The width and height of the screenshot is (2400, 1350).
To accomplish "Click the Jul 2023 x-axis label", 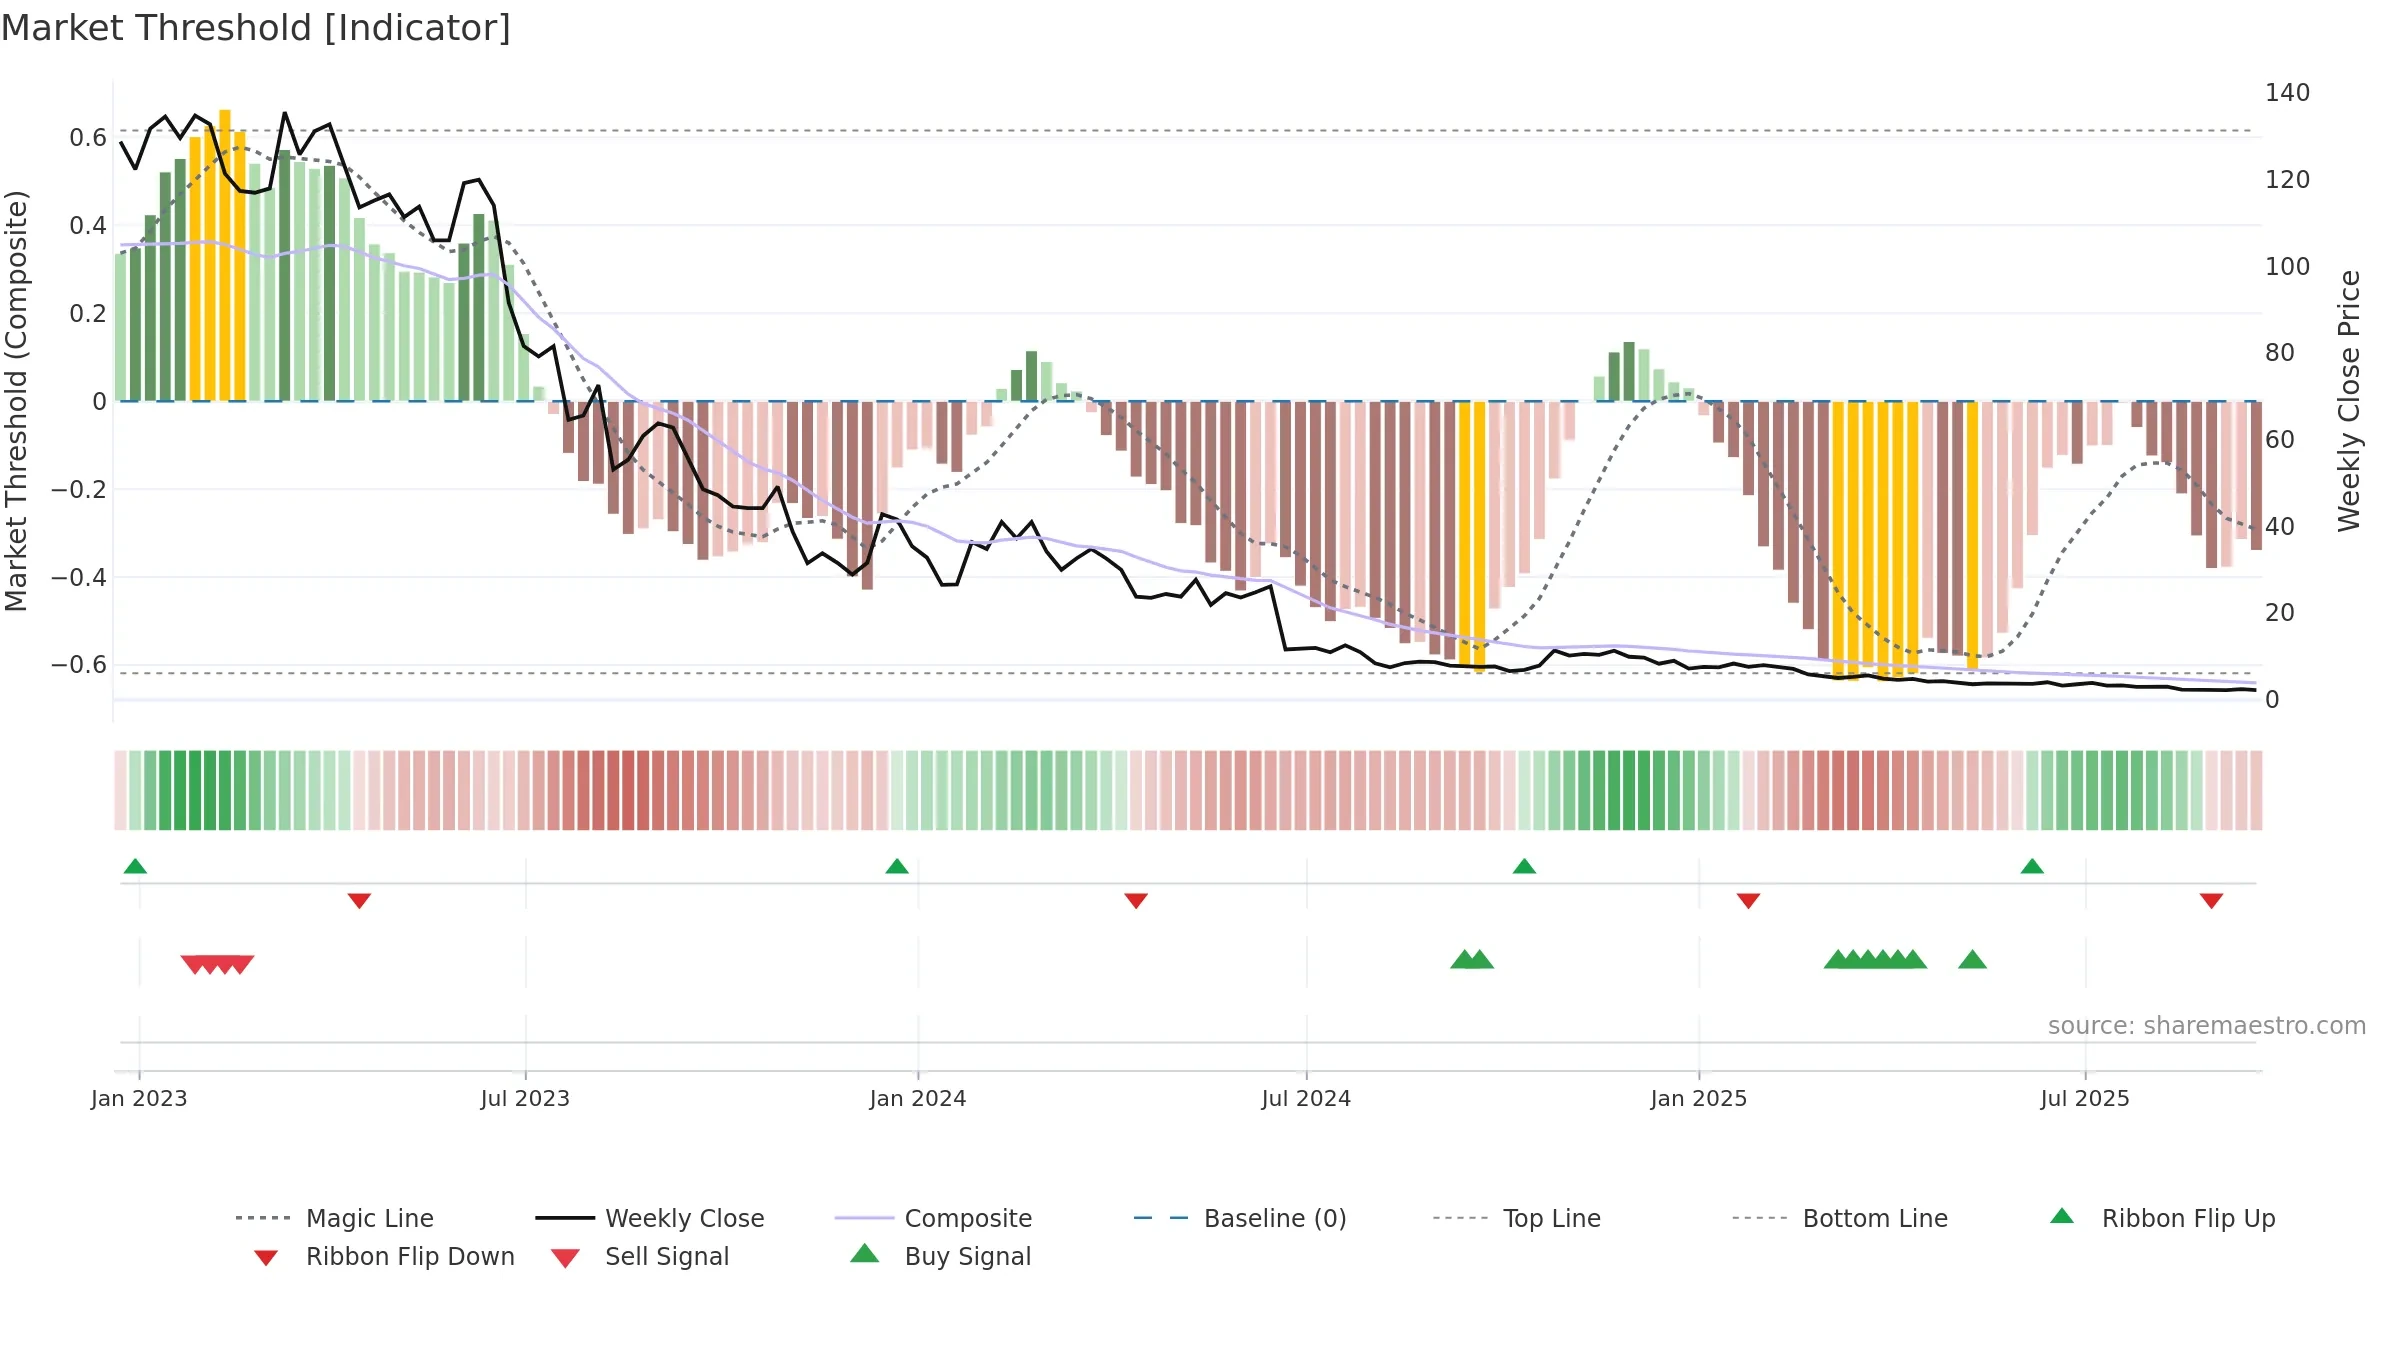I will (525, 1098).
